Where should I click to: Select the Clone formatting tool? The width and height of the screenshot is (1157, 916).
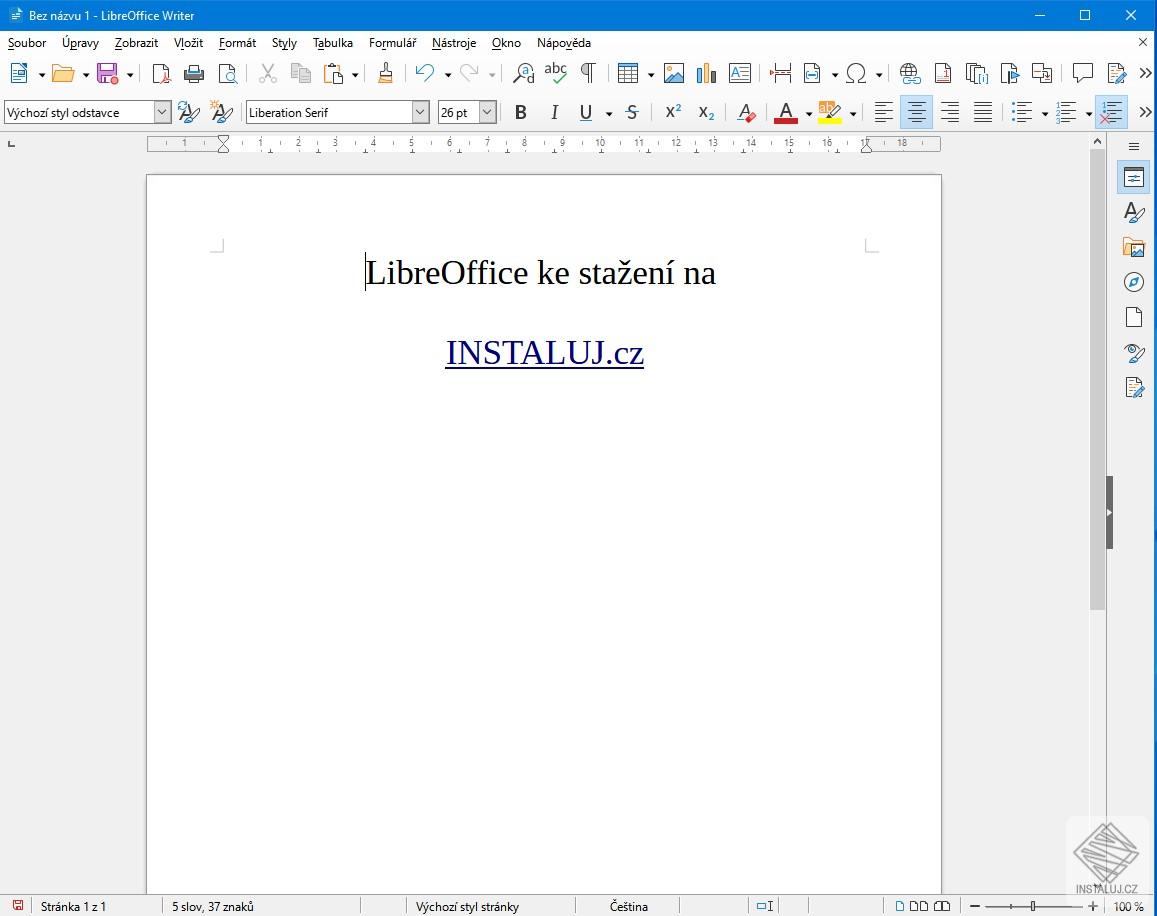[385, 73]
